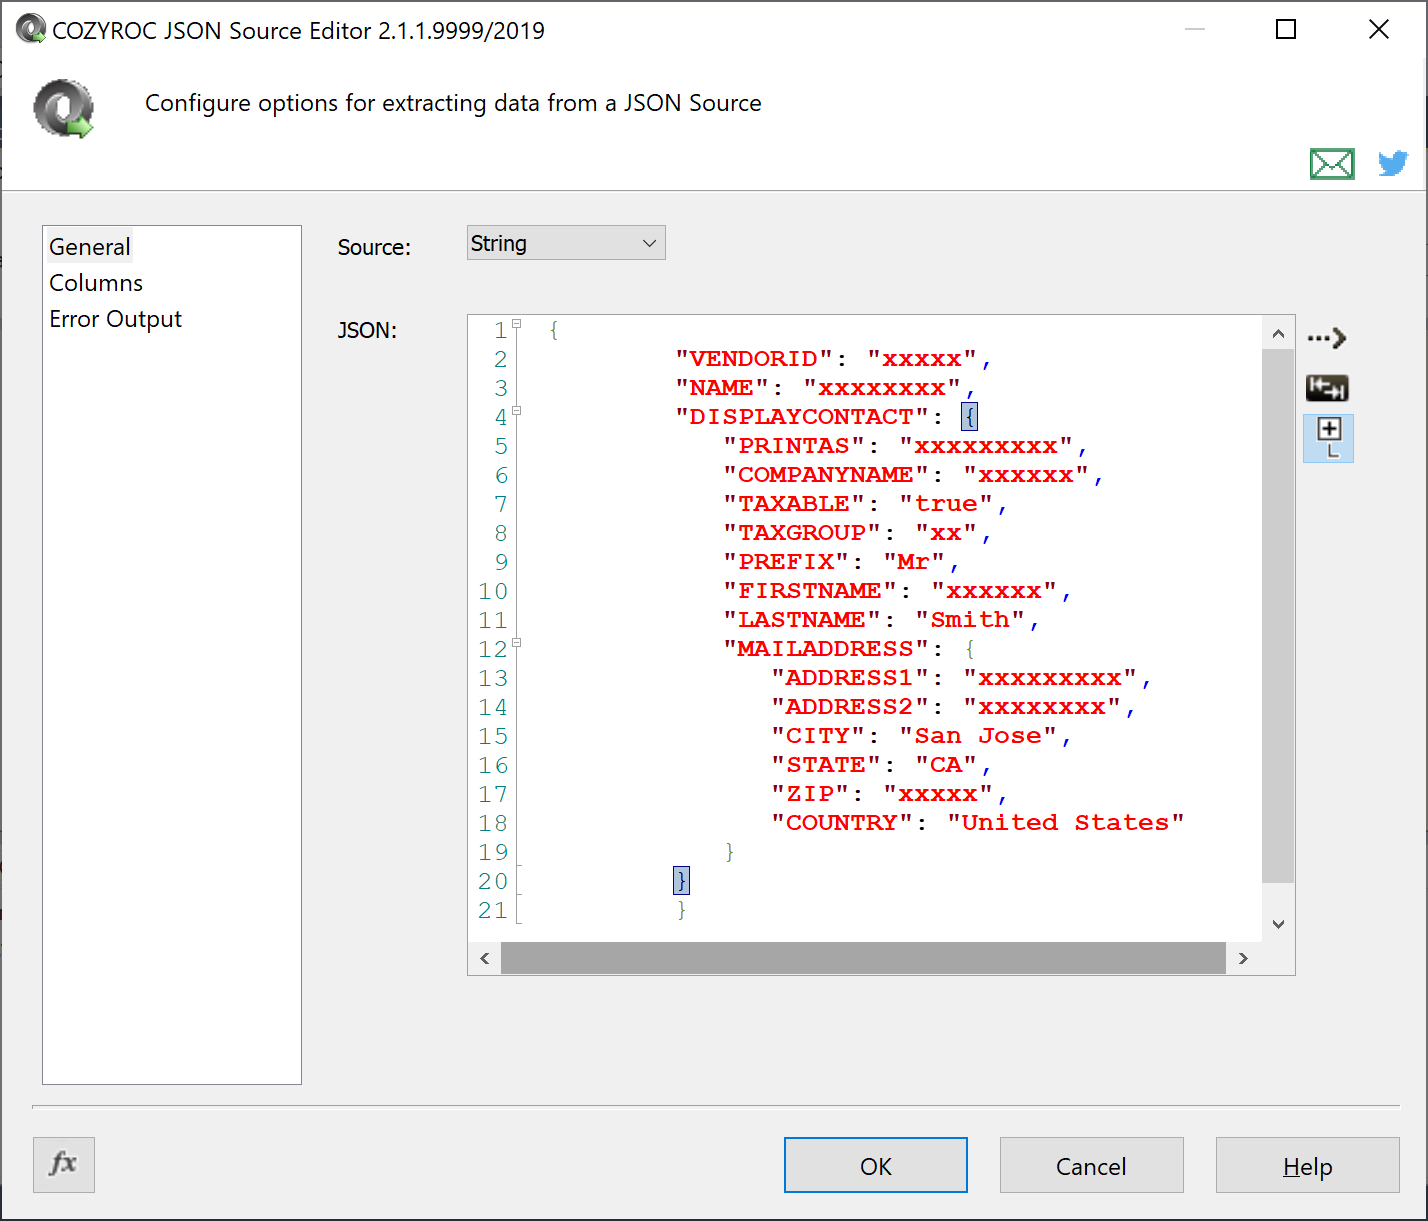The width and height of the screenshot is (1428, 1221).
Task: Click the "CA" state value
Action: pyautogui.click(x=946, y=765)
